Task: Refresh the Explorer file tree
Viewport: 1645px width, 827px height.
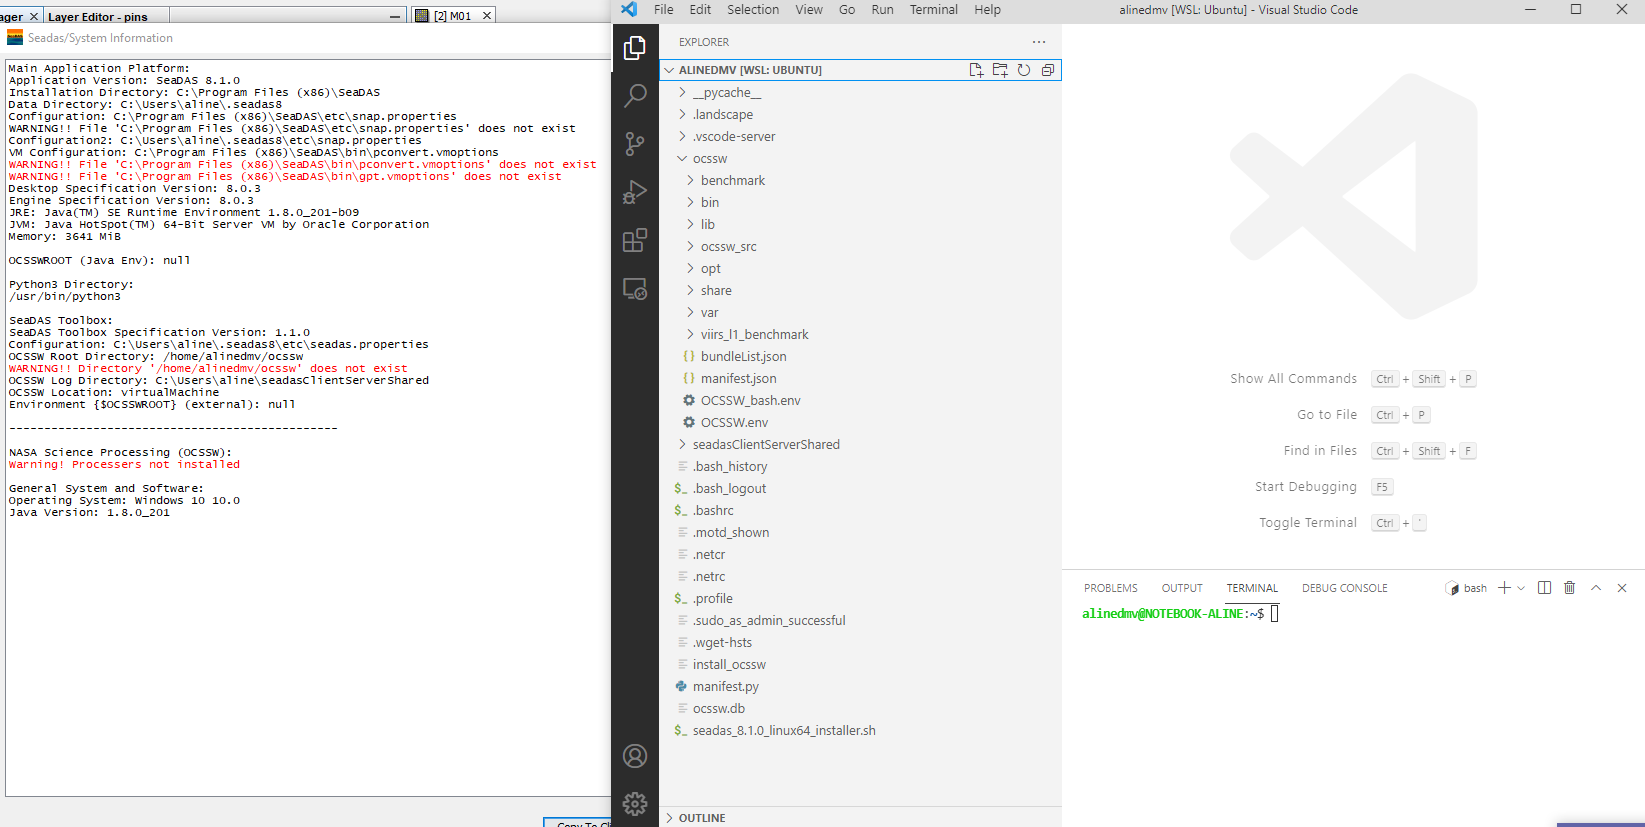Action: click(1024, 70)
